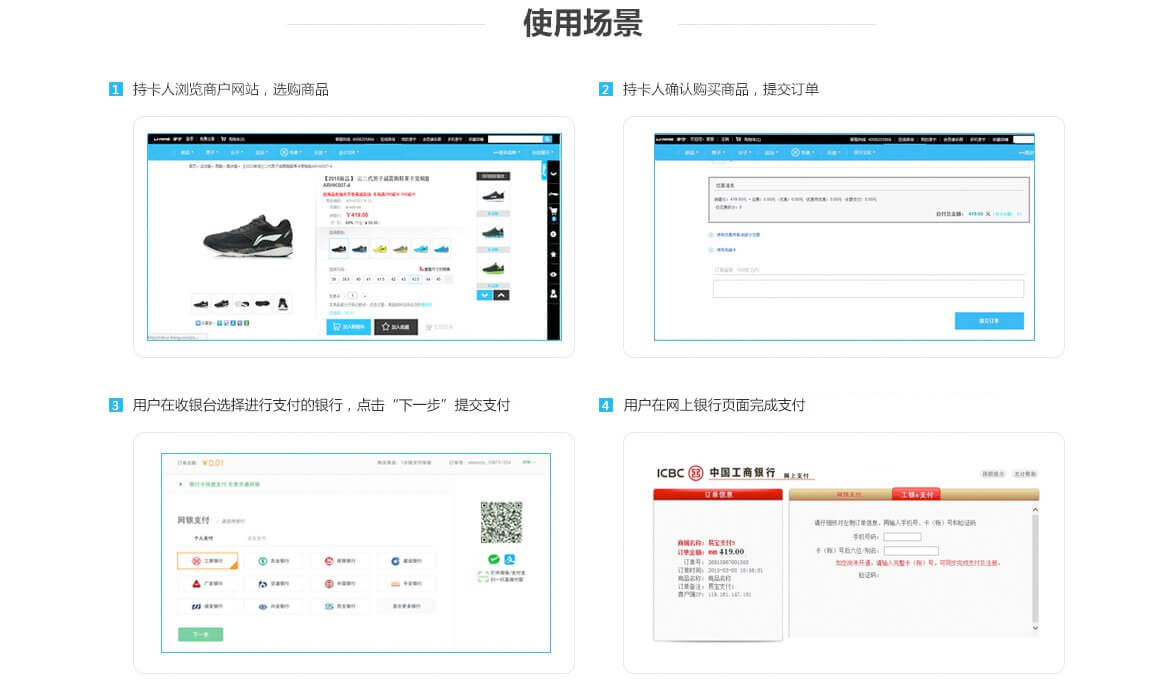Click the scrollbar down arrow on the bank page
This screenshot has height=691, width=1169.
pyautogui.click(x=1035, y=628)
